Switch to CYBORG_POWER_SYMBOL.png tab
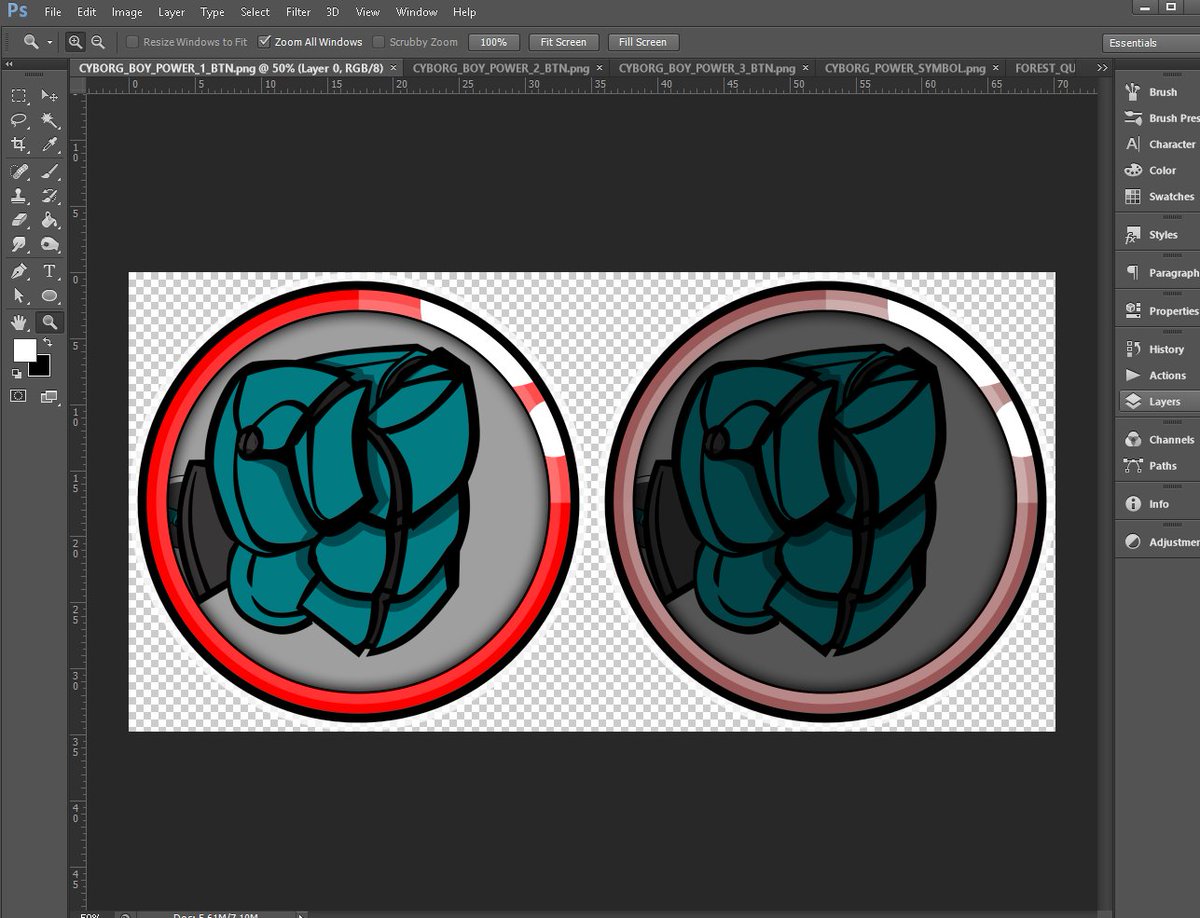Viewport: 1200px width, 918px height. (905, 68)
